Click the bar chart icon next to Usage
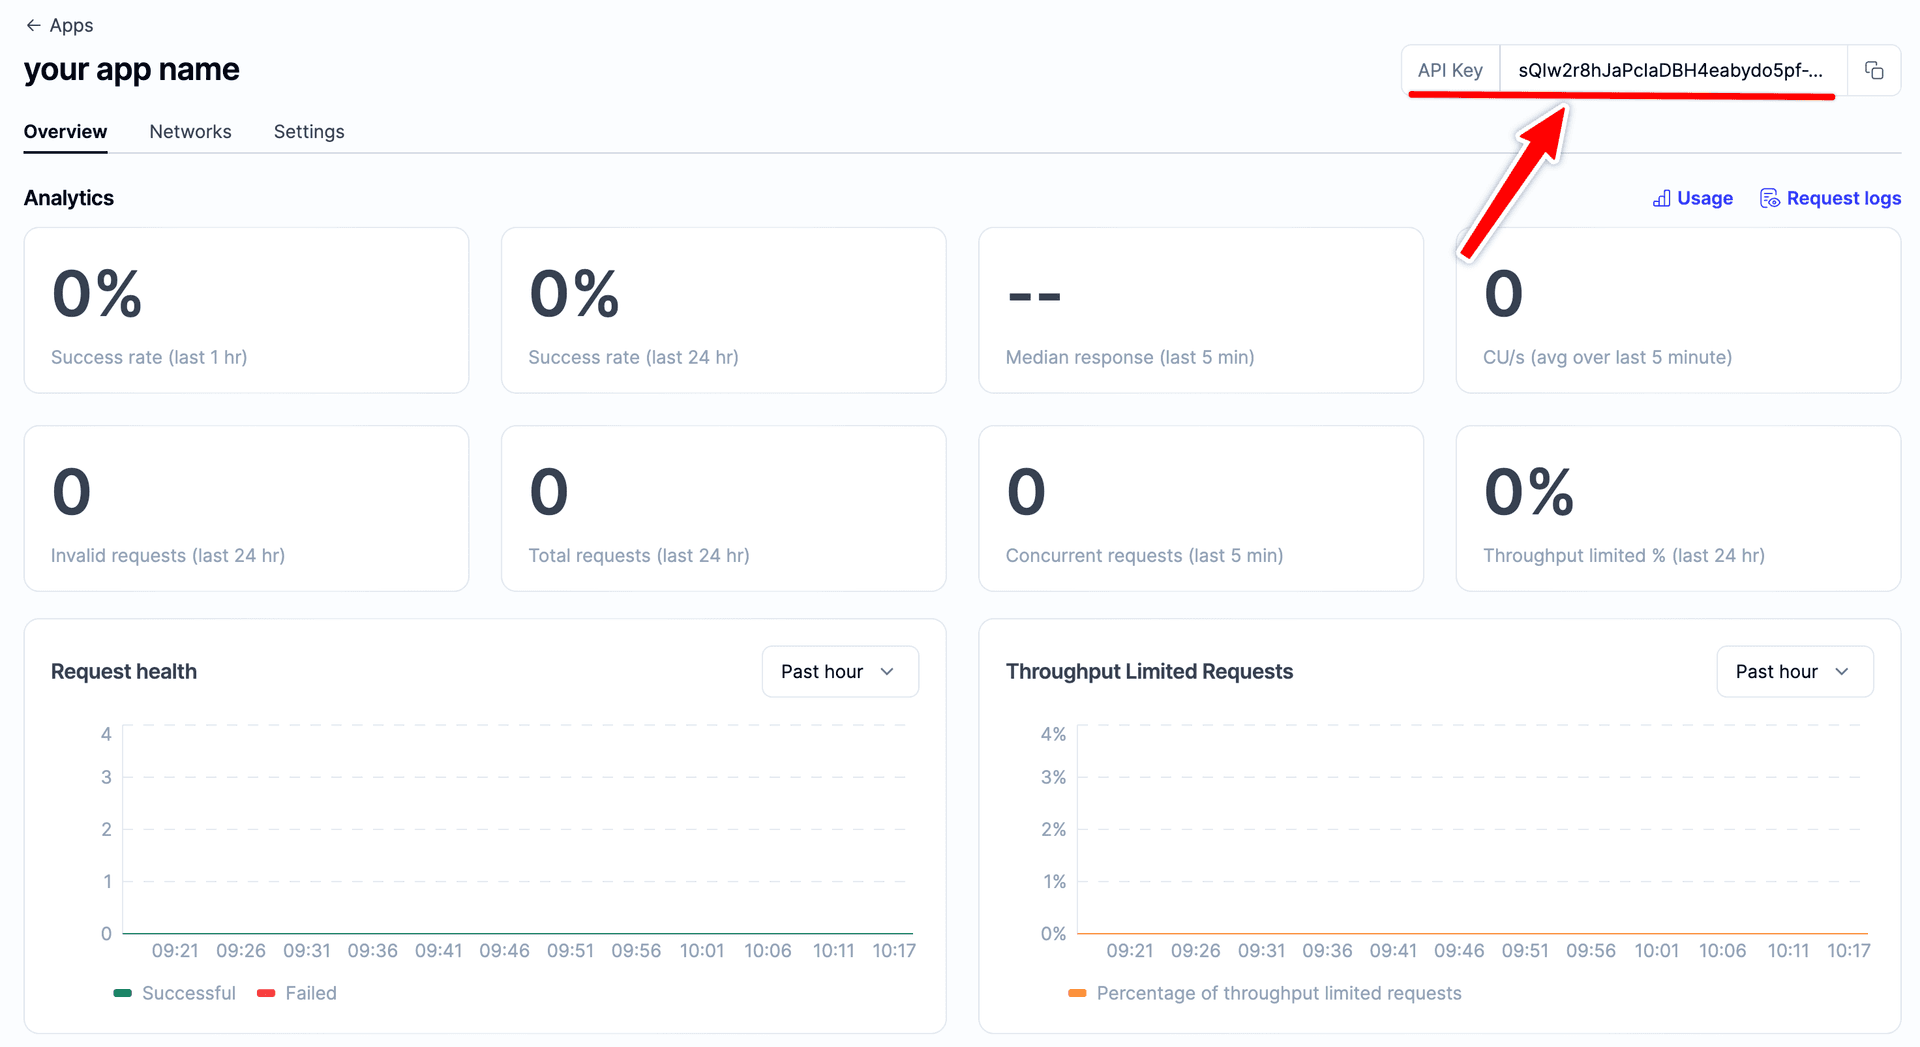 click(x=1661, y=198)
